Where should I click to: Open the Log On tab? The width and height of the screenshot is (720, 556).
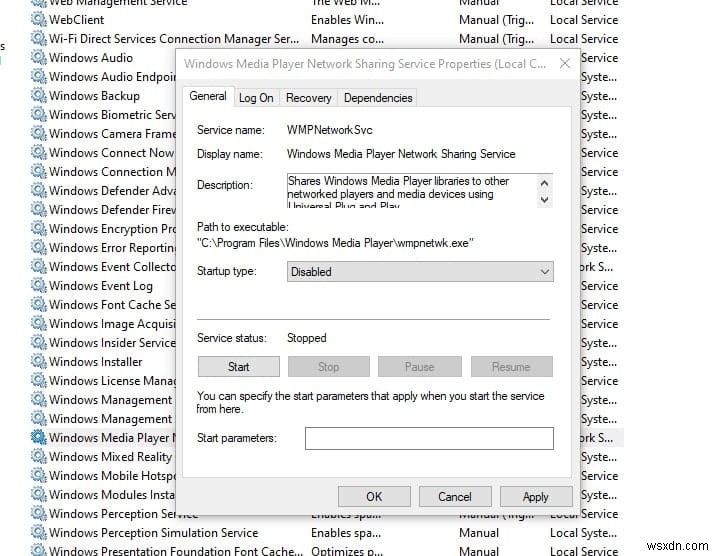[256, 98]
